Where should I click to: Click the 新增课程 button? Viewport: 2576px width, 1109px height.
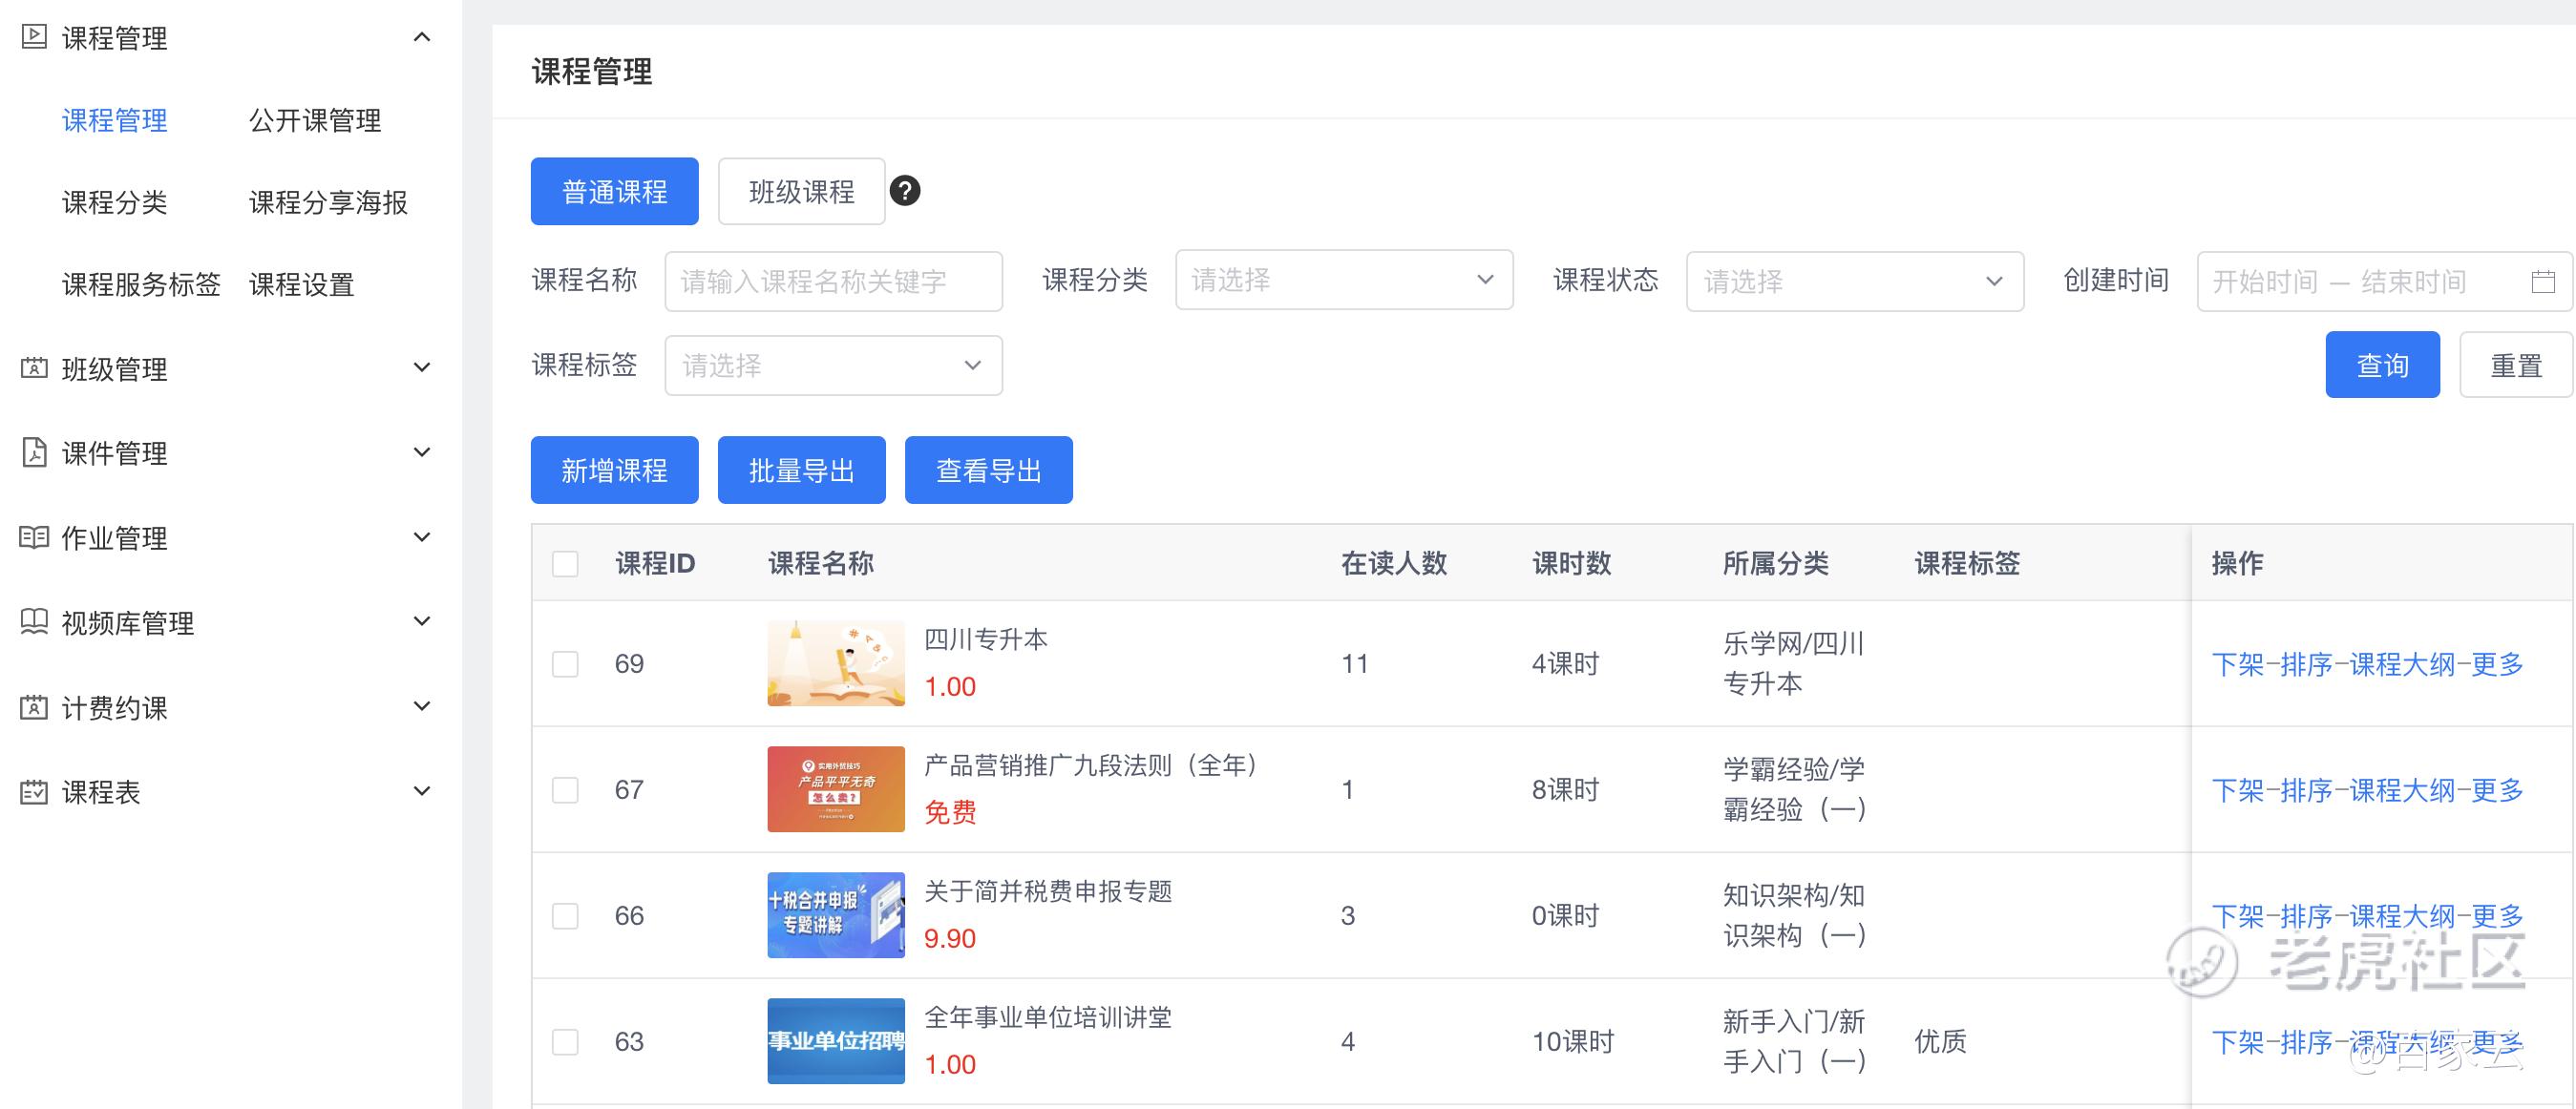tap(614, 470)
